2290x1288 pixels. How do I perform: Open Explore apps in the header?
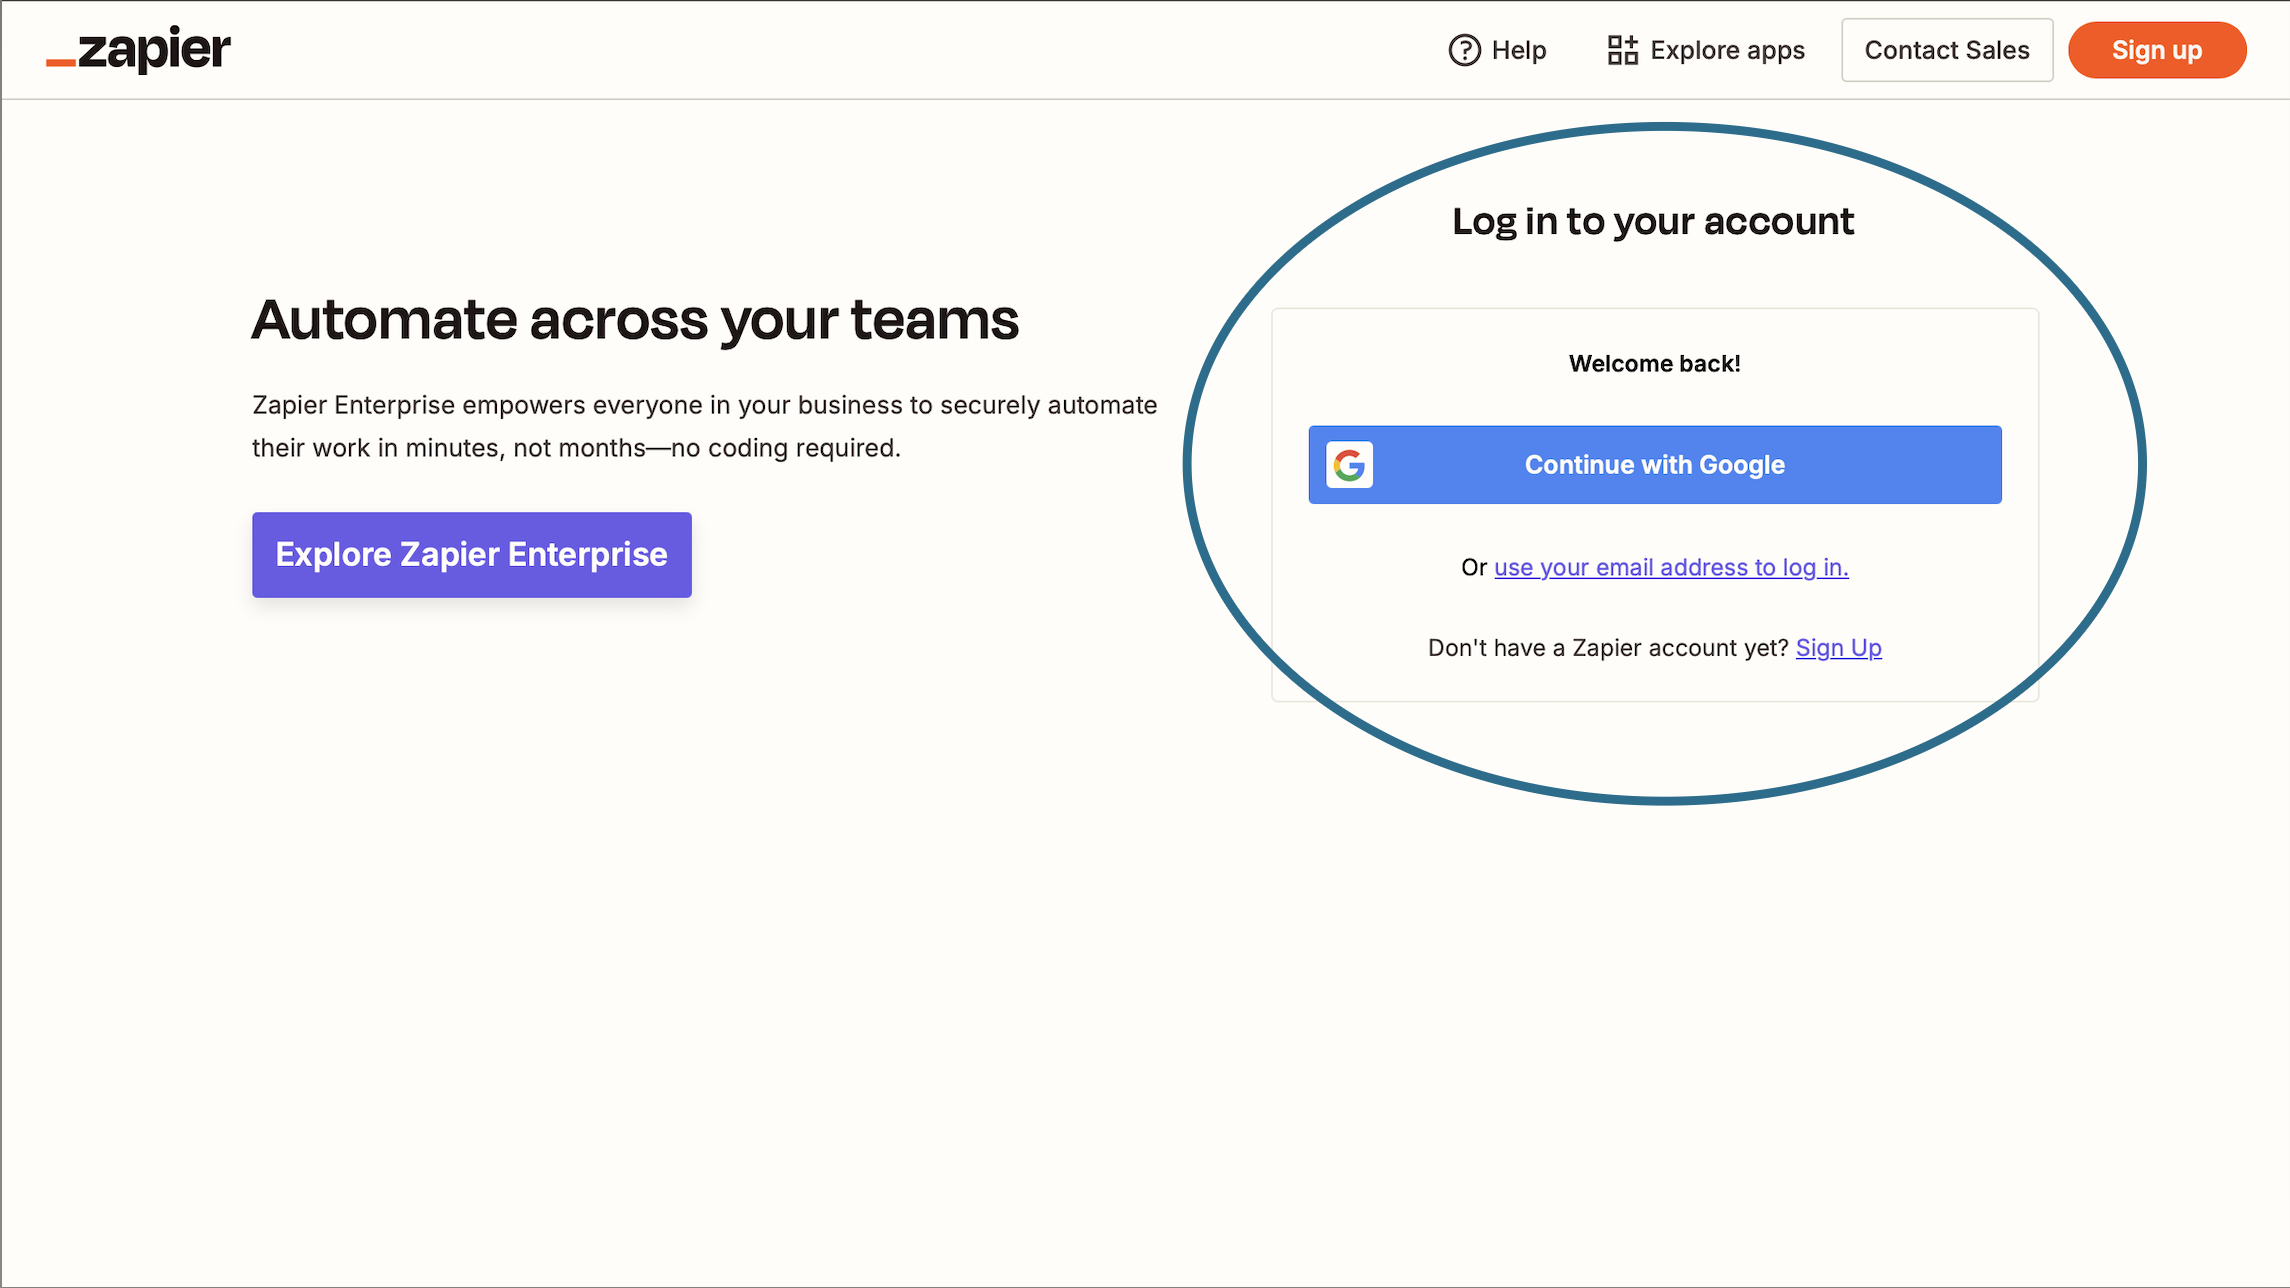[x=1727, y=50]
